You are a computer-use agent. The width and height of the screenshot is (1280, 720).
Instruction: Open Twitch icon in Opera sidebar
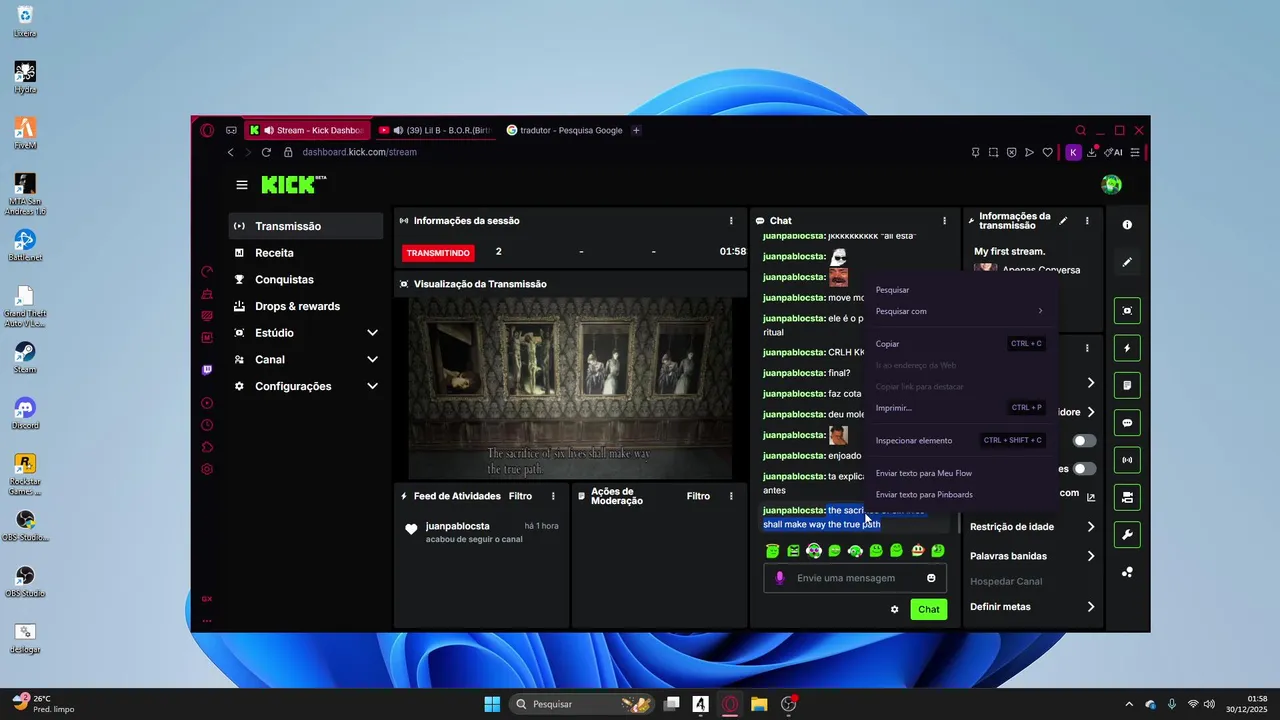click(207, 370)
